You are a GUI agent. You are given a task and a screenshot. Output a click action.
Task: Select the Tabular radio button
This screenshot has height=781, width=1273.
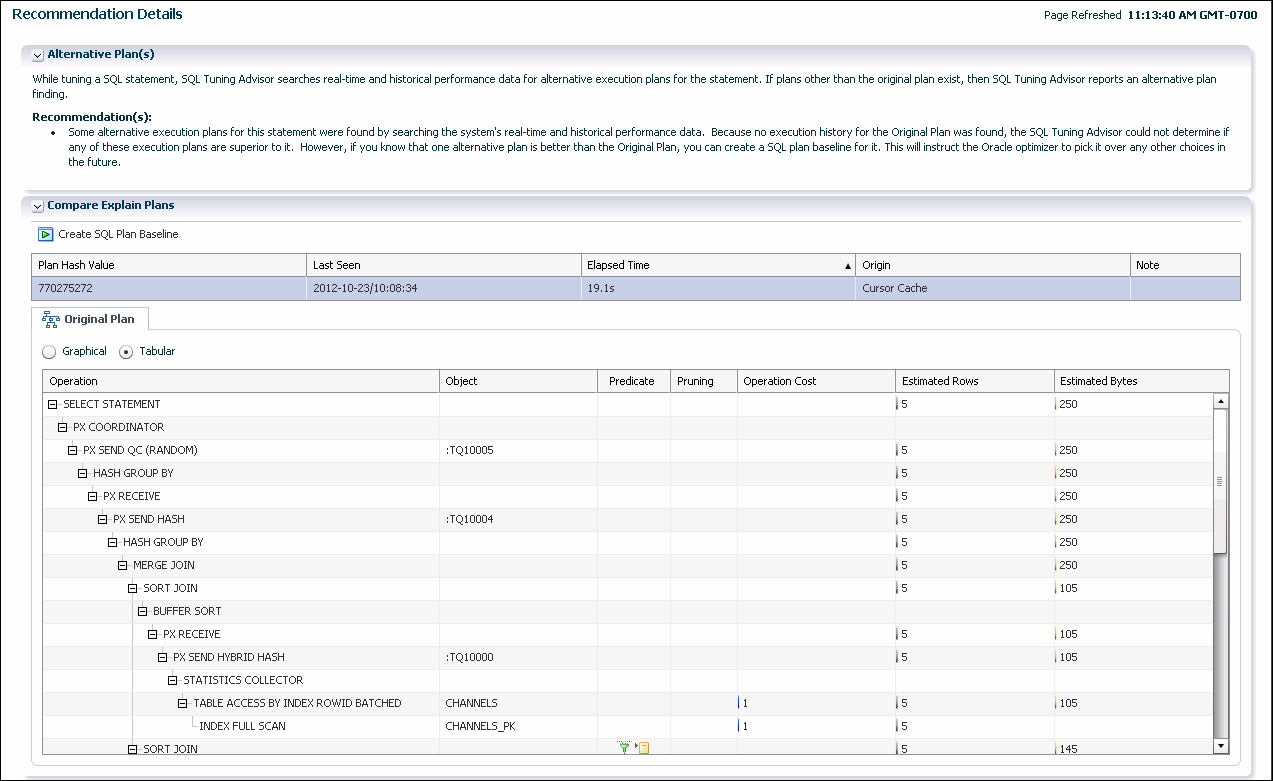126,351
